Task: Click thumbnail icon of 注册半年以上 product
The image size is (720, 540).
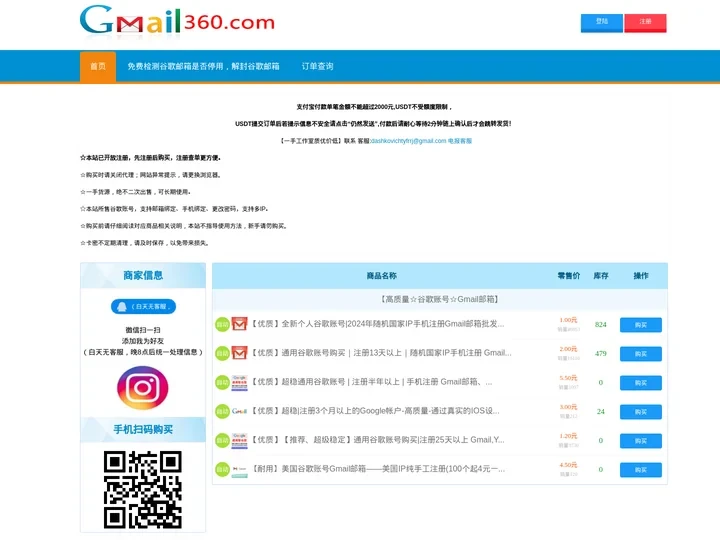Action: click(x=239, y=382)
